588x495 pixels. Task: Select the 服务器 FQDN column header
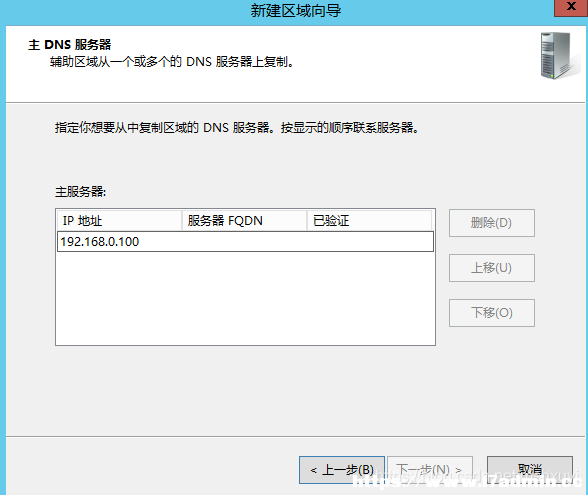244,220
